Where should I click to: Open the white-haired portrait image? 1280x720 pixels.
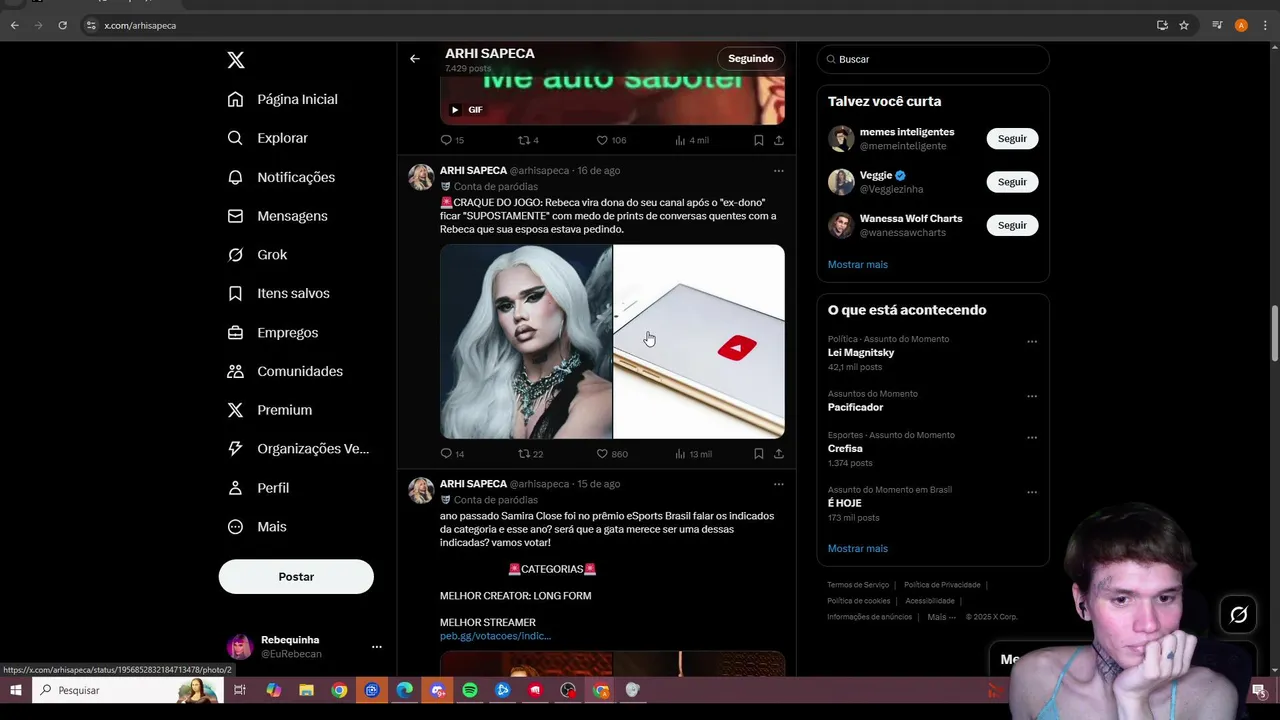[x=526, y=342]
